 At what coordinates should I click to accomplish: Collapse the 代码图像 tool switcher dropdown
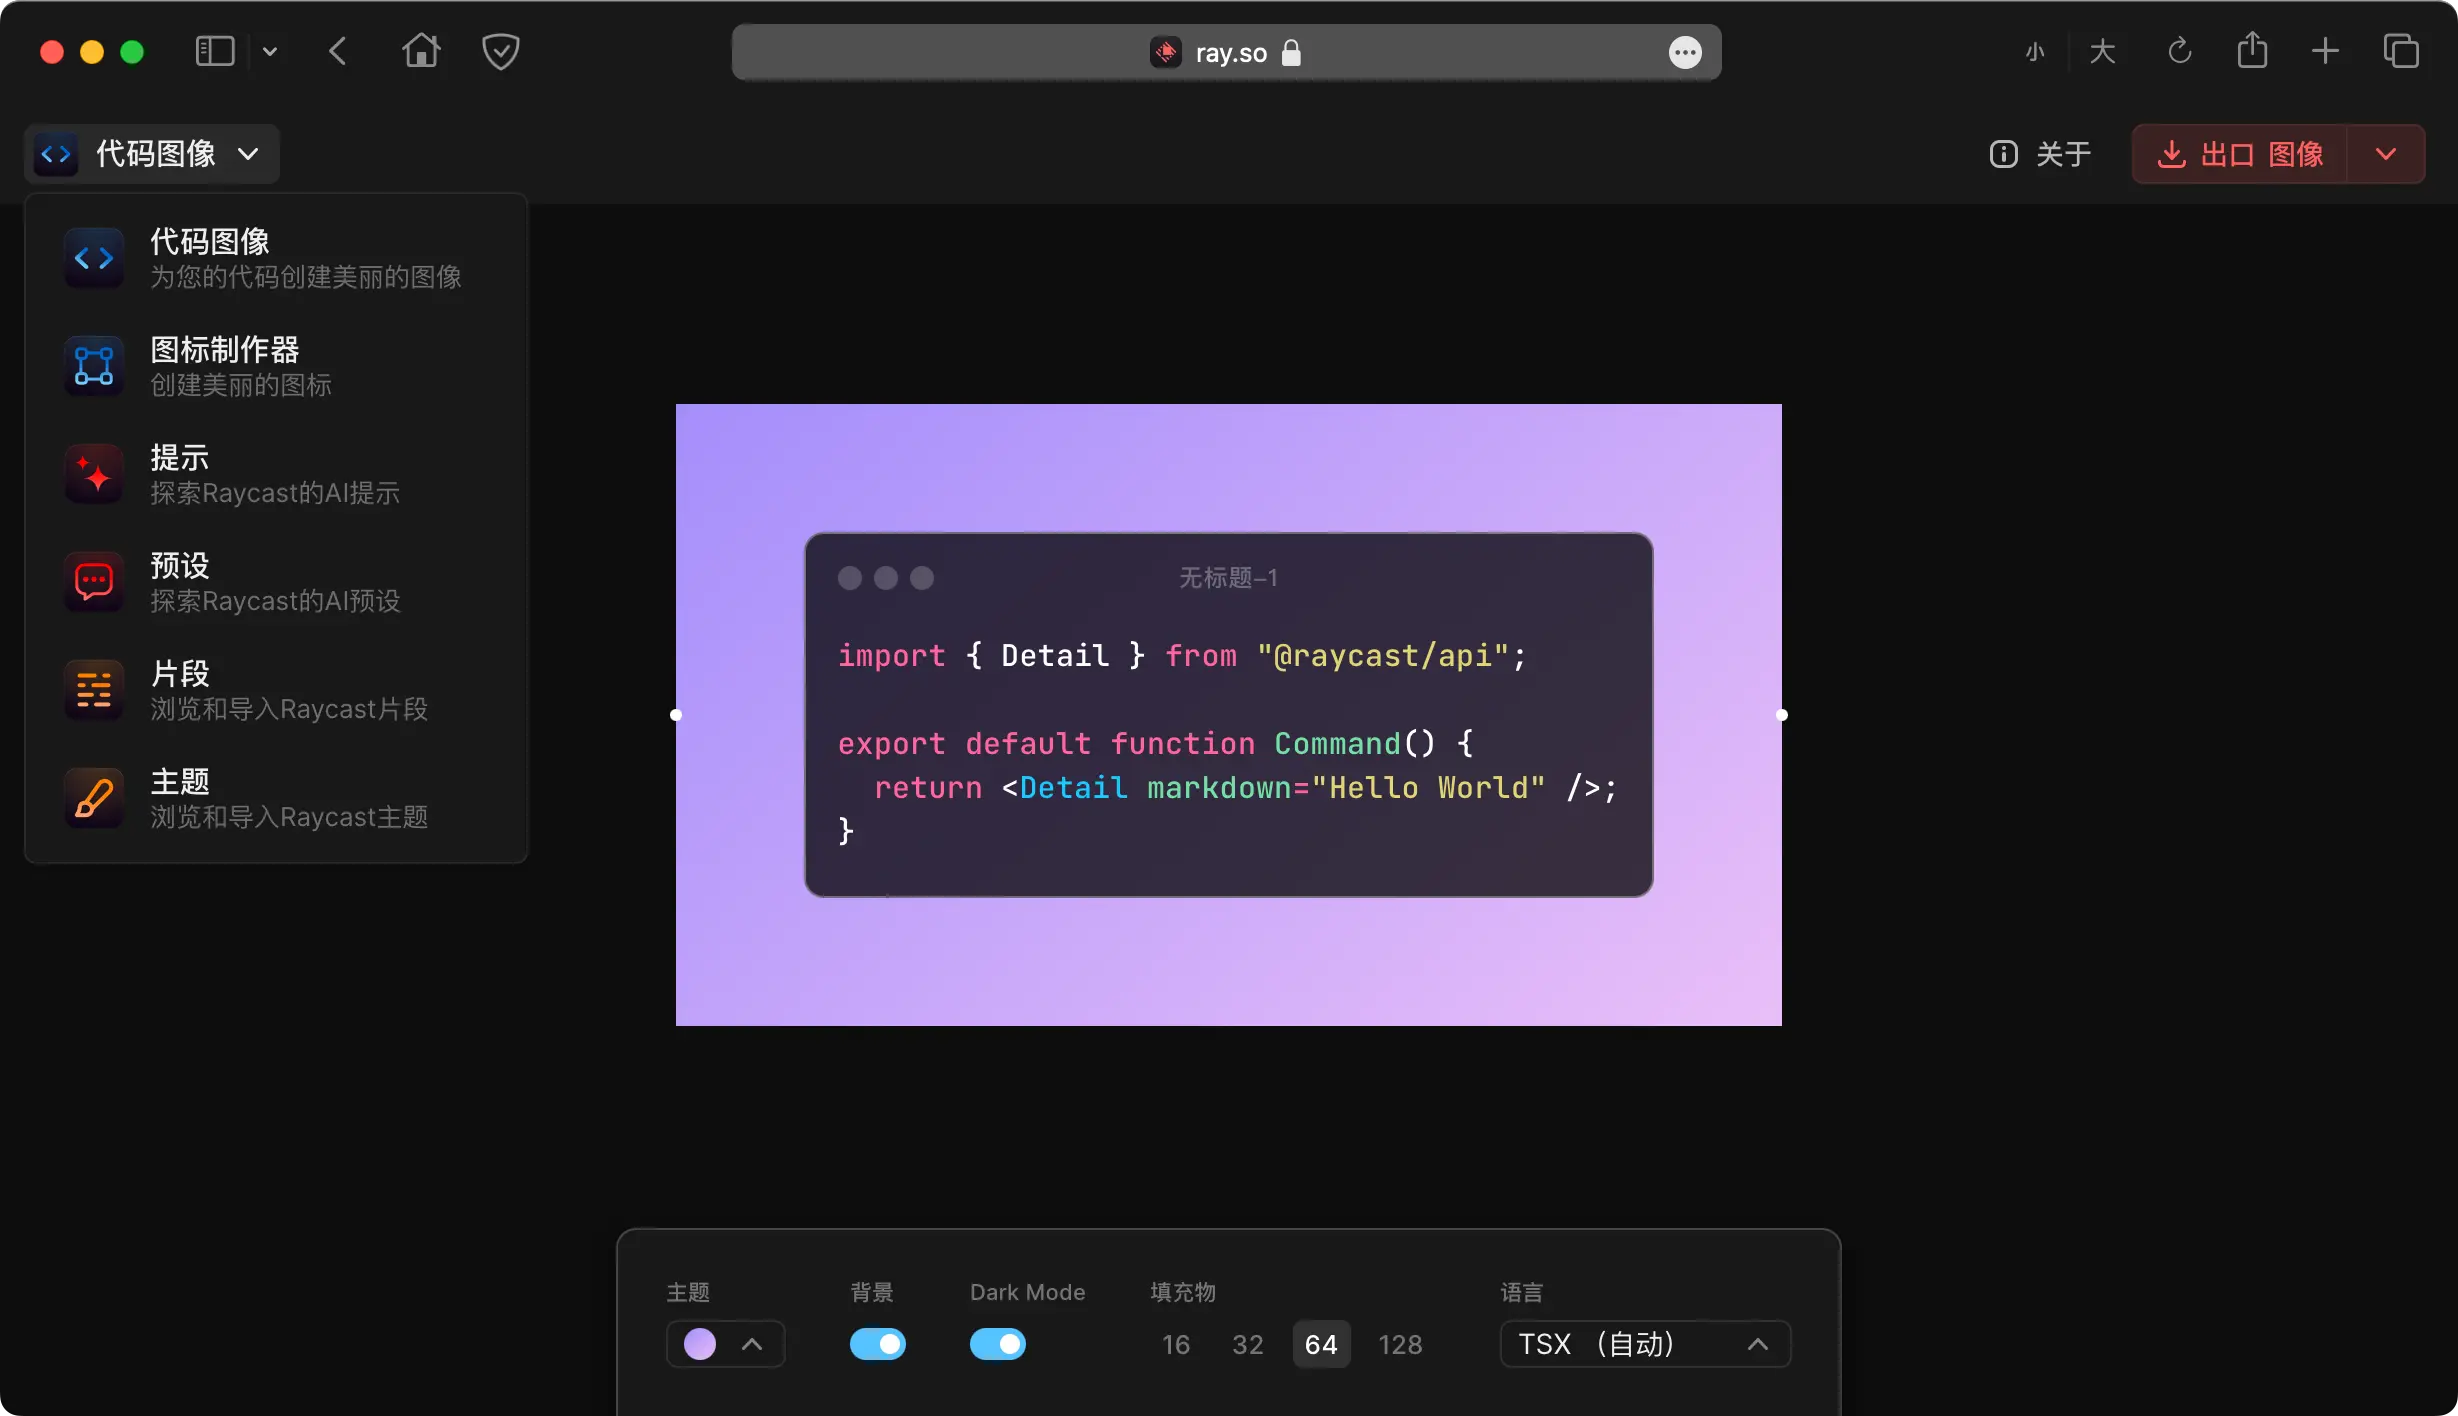coord(152,154)
